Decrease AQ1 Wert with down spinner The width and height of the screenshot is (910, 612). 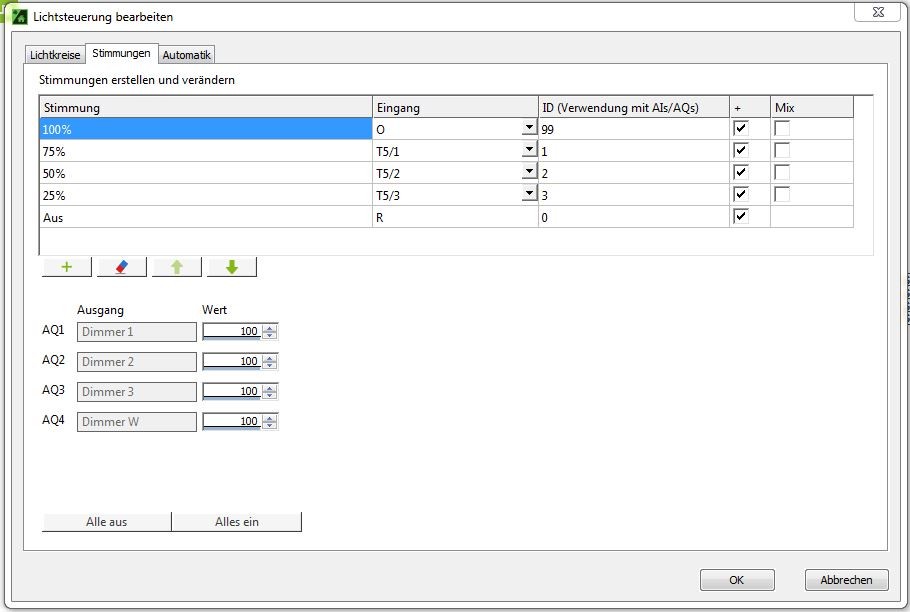point(269,335)
